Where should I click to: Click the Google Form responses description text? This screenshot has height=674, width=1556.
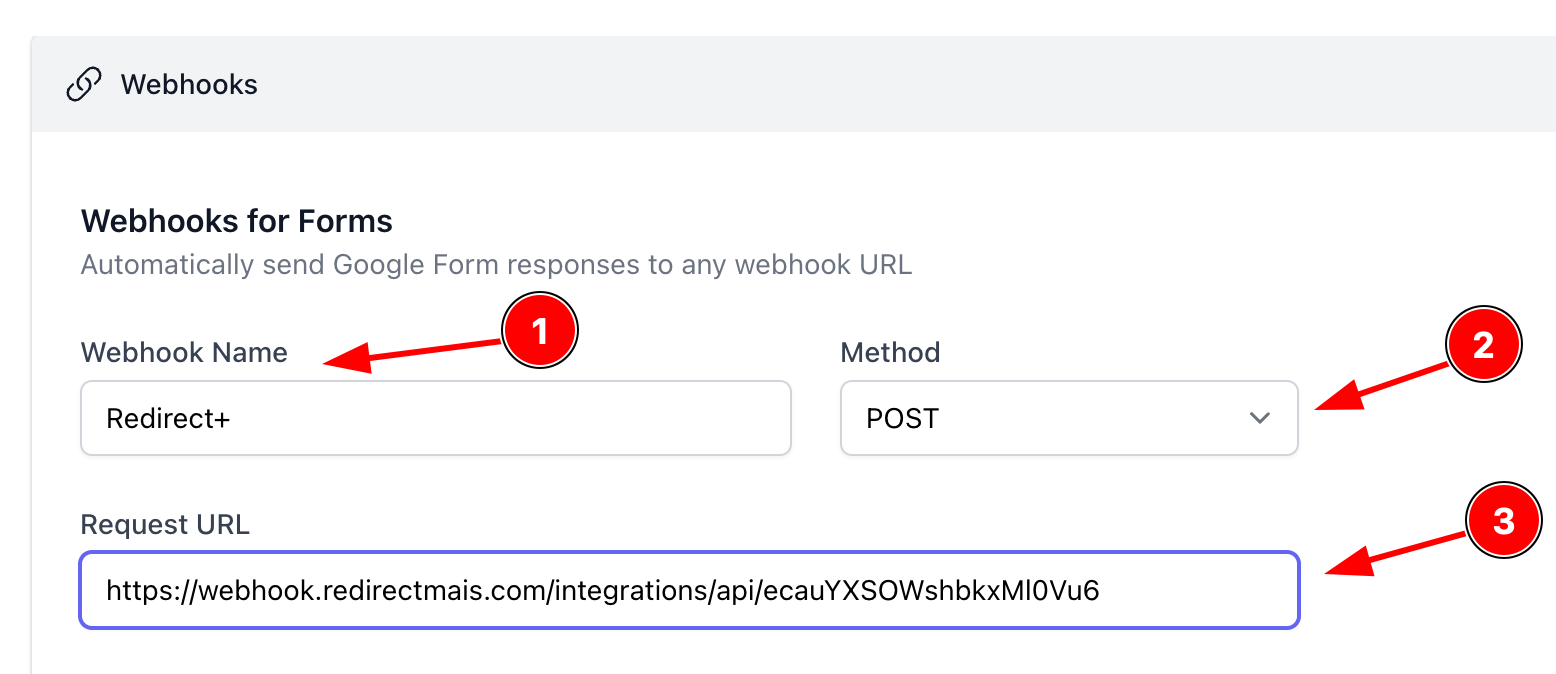click(x=496, y=265)
